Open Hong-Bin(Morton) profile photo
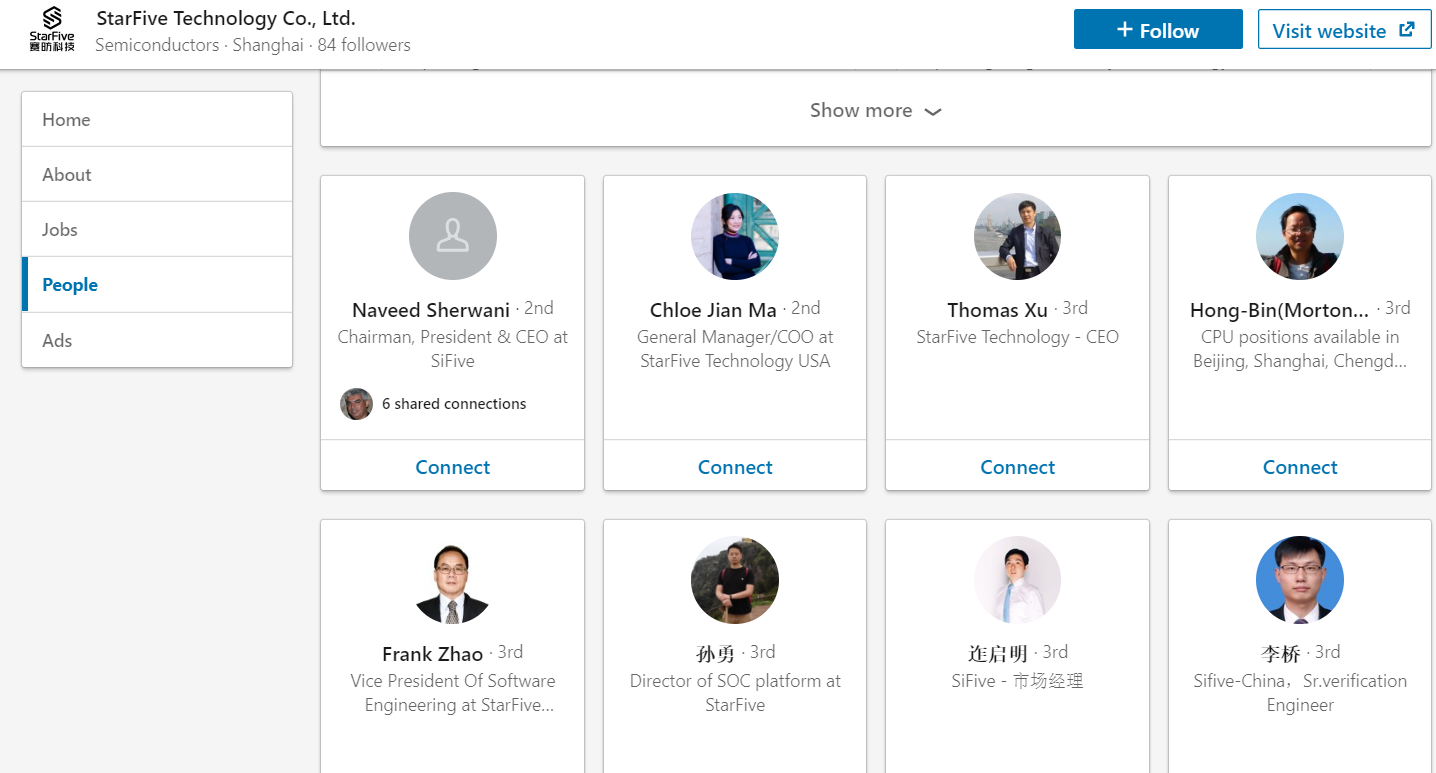1436x773 pixels. tap(1300, 236)
